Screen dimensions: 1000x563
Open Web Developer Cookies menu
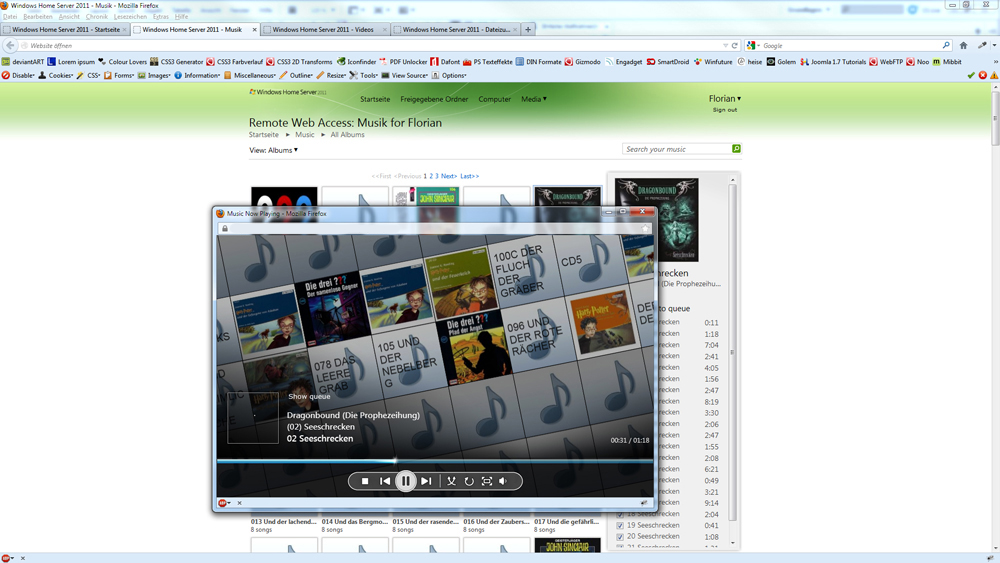tap(55, 75)
